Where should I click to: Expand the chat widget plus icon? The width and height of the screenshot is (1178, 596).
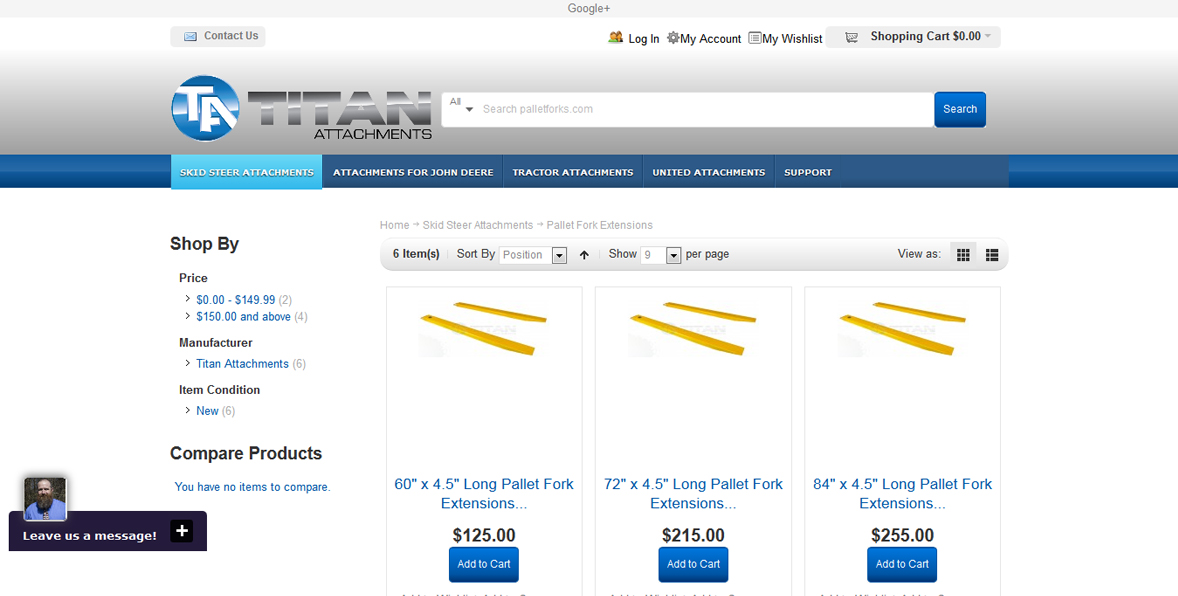(182, 531)
